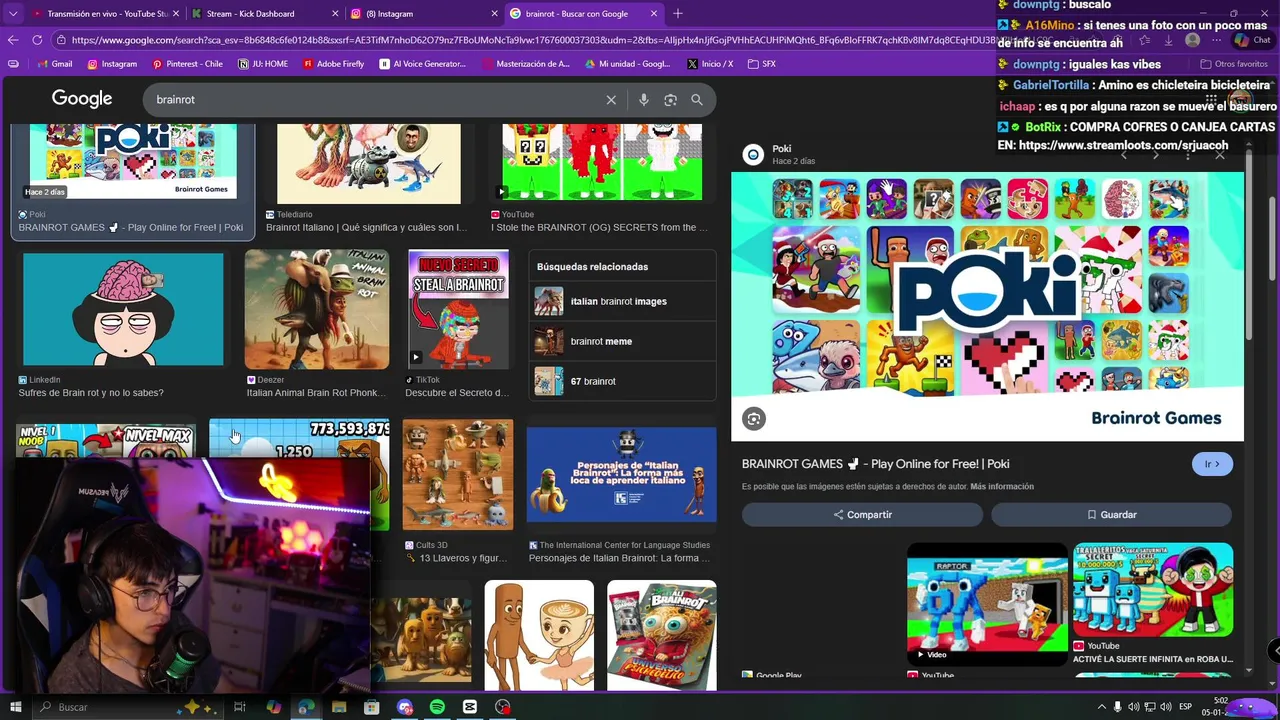The width and height of the screenshot is (1280, 720).
Task: Open BRAINROT GAMES Poki preview title link
Action: [875, 464]
